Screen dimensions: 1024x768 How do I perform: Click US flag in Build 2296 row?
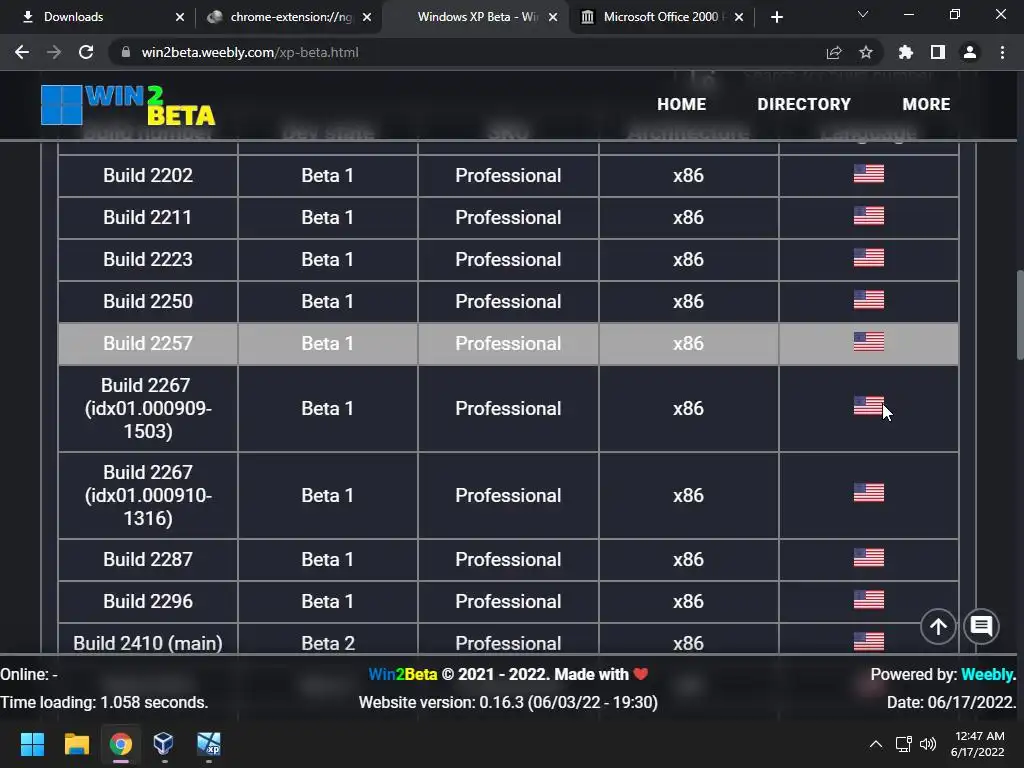point(869,599)
